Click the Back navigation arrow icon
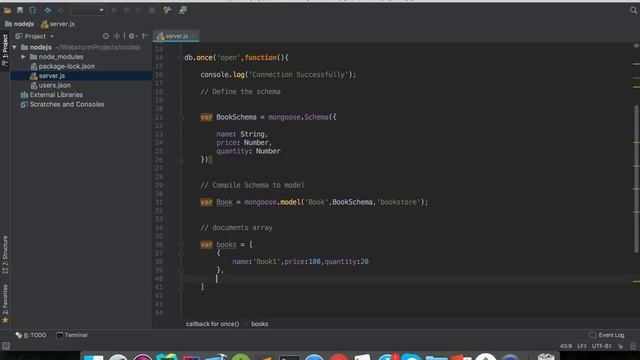This screenshot has height=360, width=640. coord(48,10)
